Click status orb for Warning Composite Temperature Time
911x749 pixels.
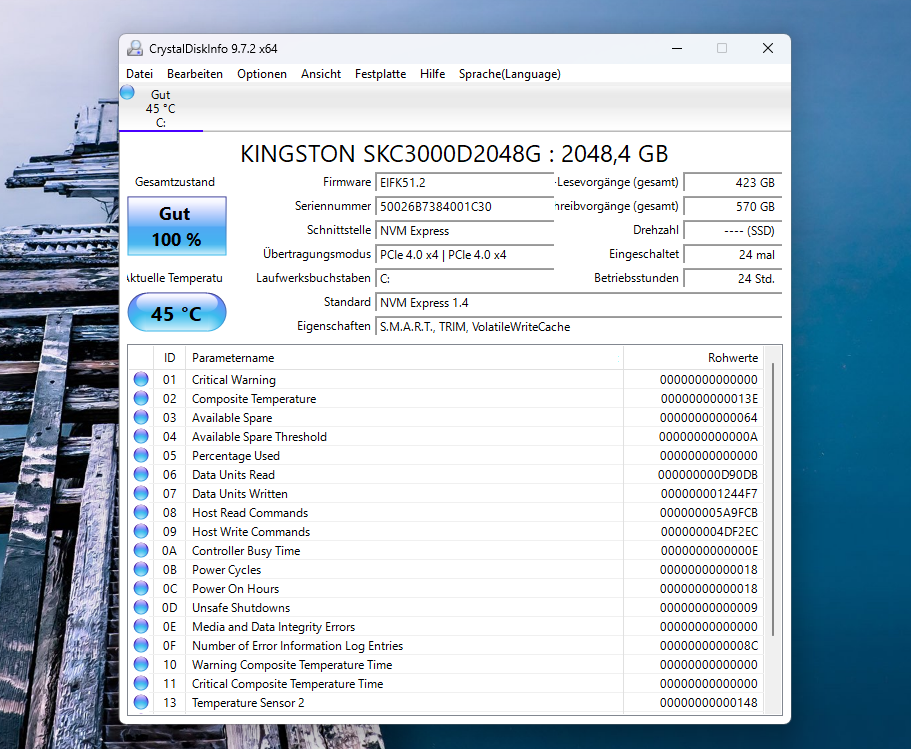tap(141, 664)
